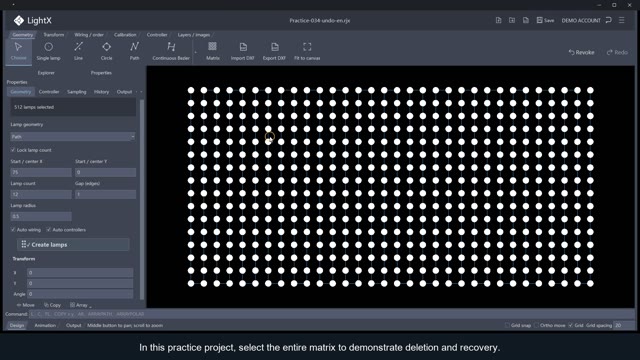Switch to the Animation mode tab

(45, 325)
